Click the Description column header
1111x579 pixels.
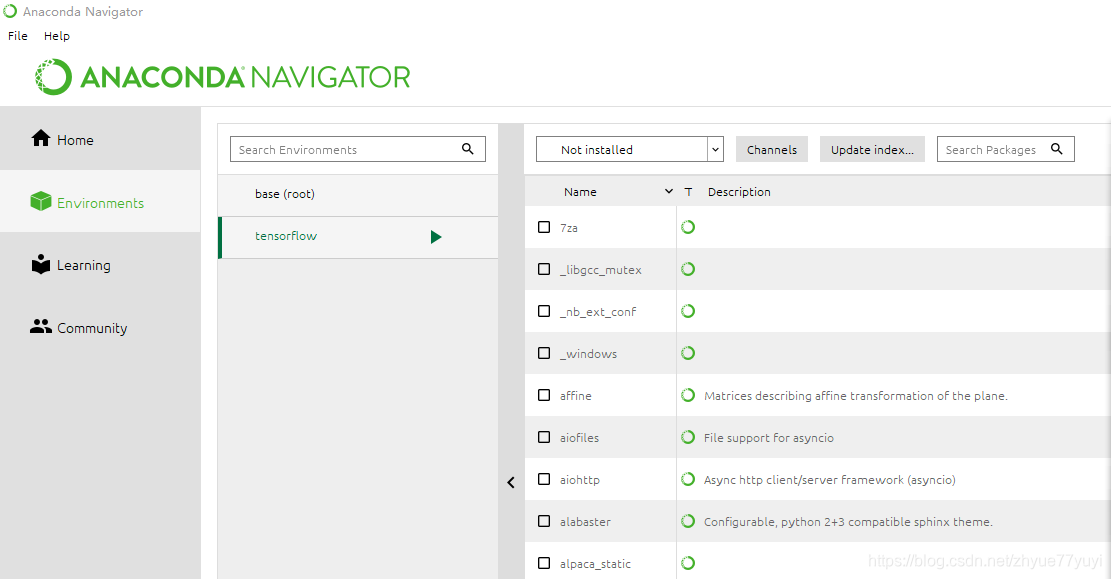coord(739,191)
